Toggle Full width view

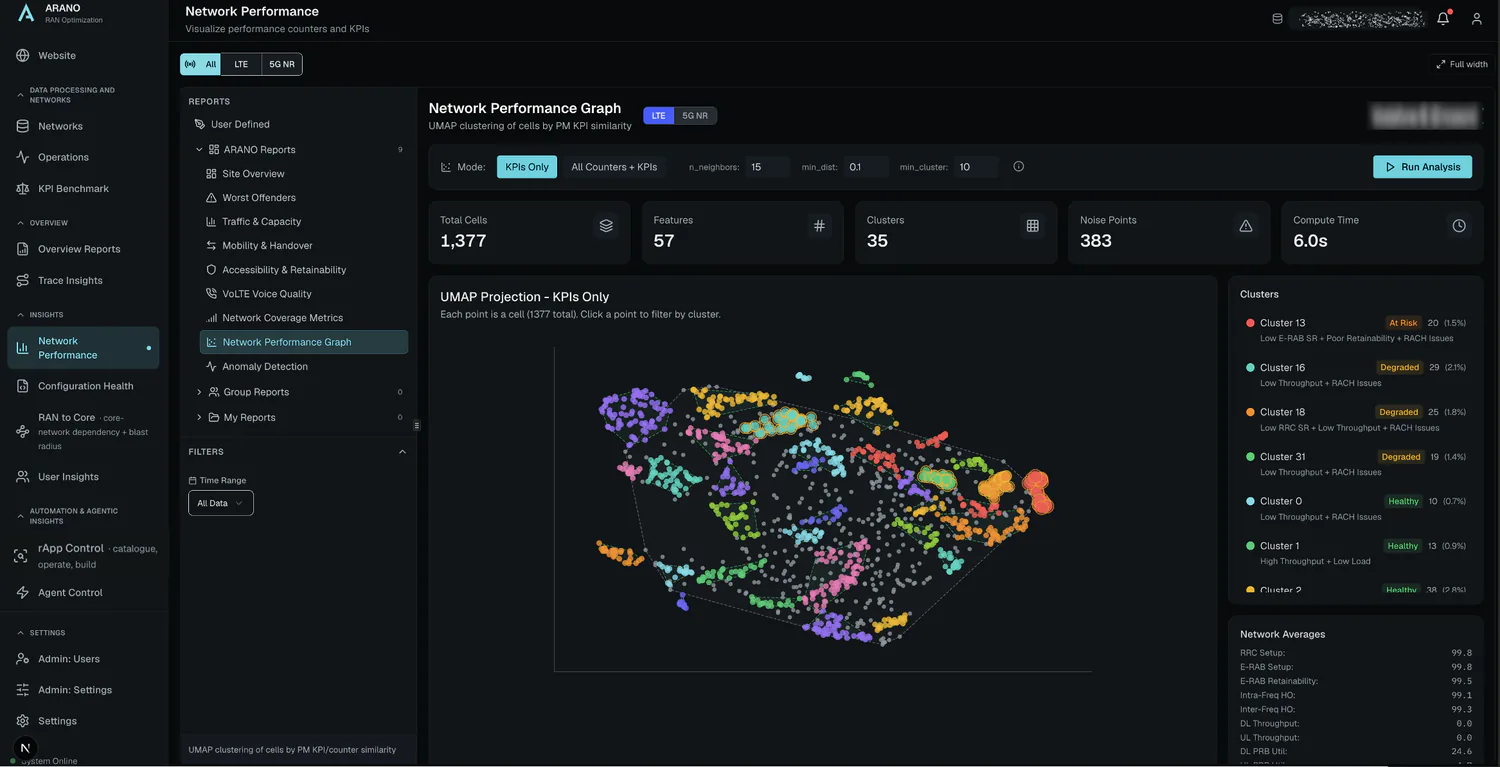click(1462, 64)
